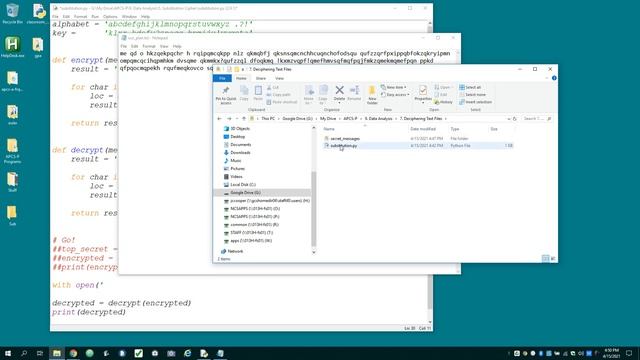
Task: Sort files by Type column header
Action: [x=455, y=129]
